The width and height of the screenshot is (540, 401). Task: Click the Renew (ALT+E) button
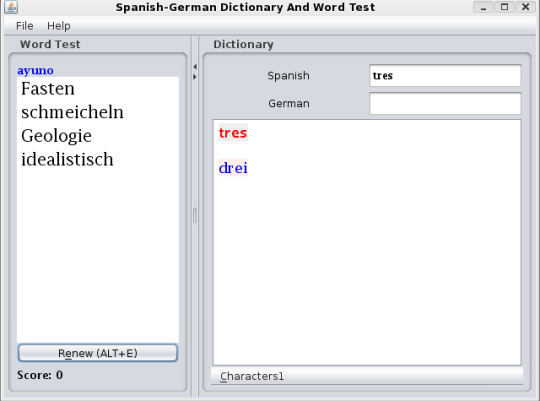click(x=98, y=353)
